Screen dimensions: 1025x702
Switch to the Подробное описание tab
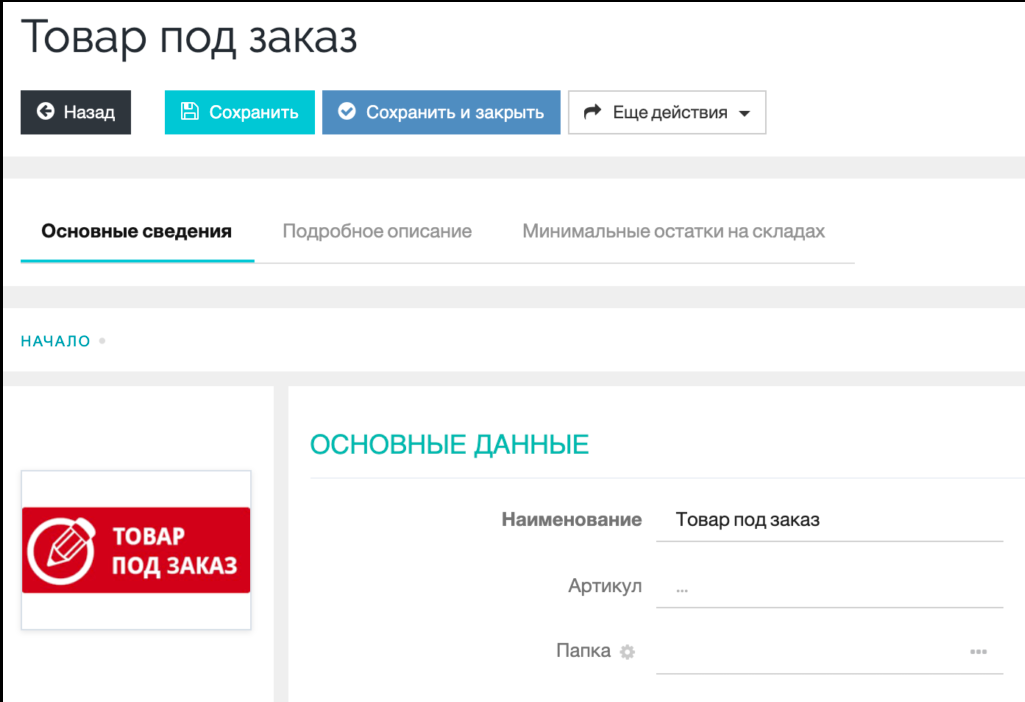pos(378,231)
